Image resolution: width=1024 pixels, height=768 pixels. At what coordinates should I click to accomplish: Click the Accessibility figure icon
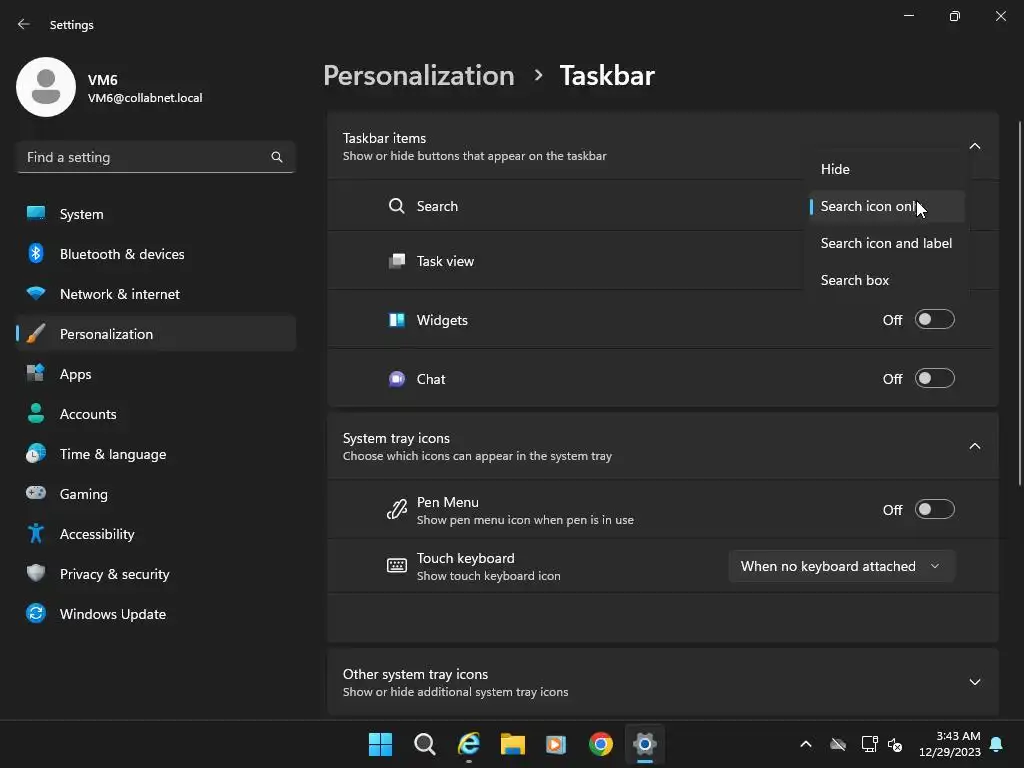[x=36, y=534]
